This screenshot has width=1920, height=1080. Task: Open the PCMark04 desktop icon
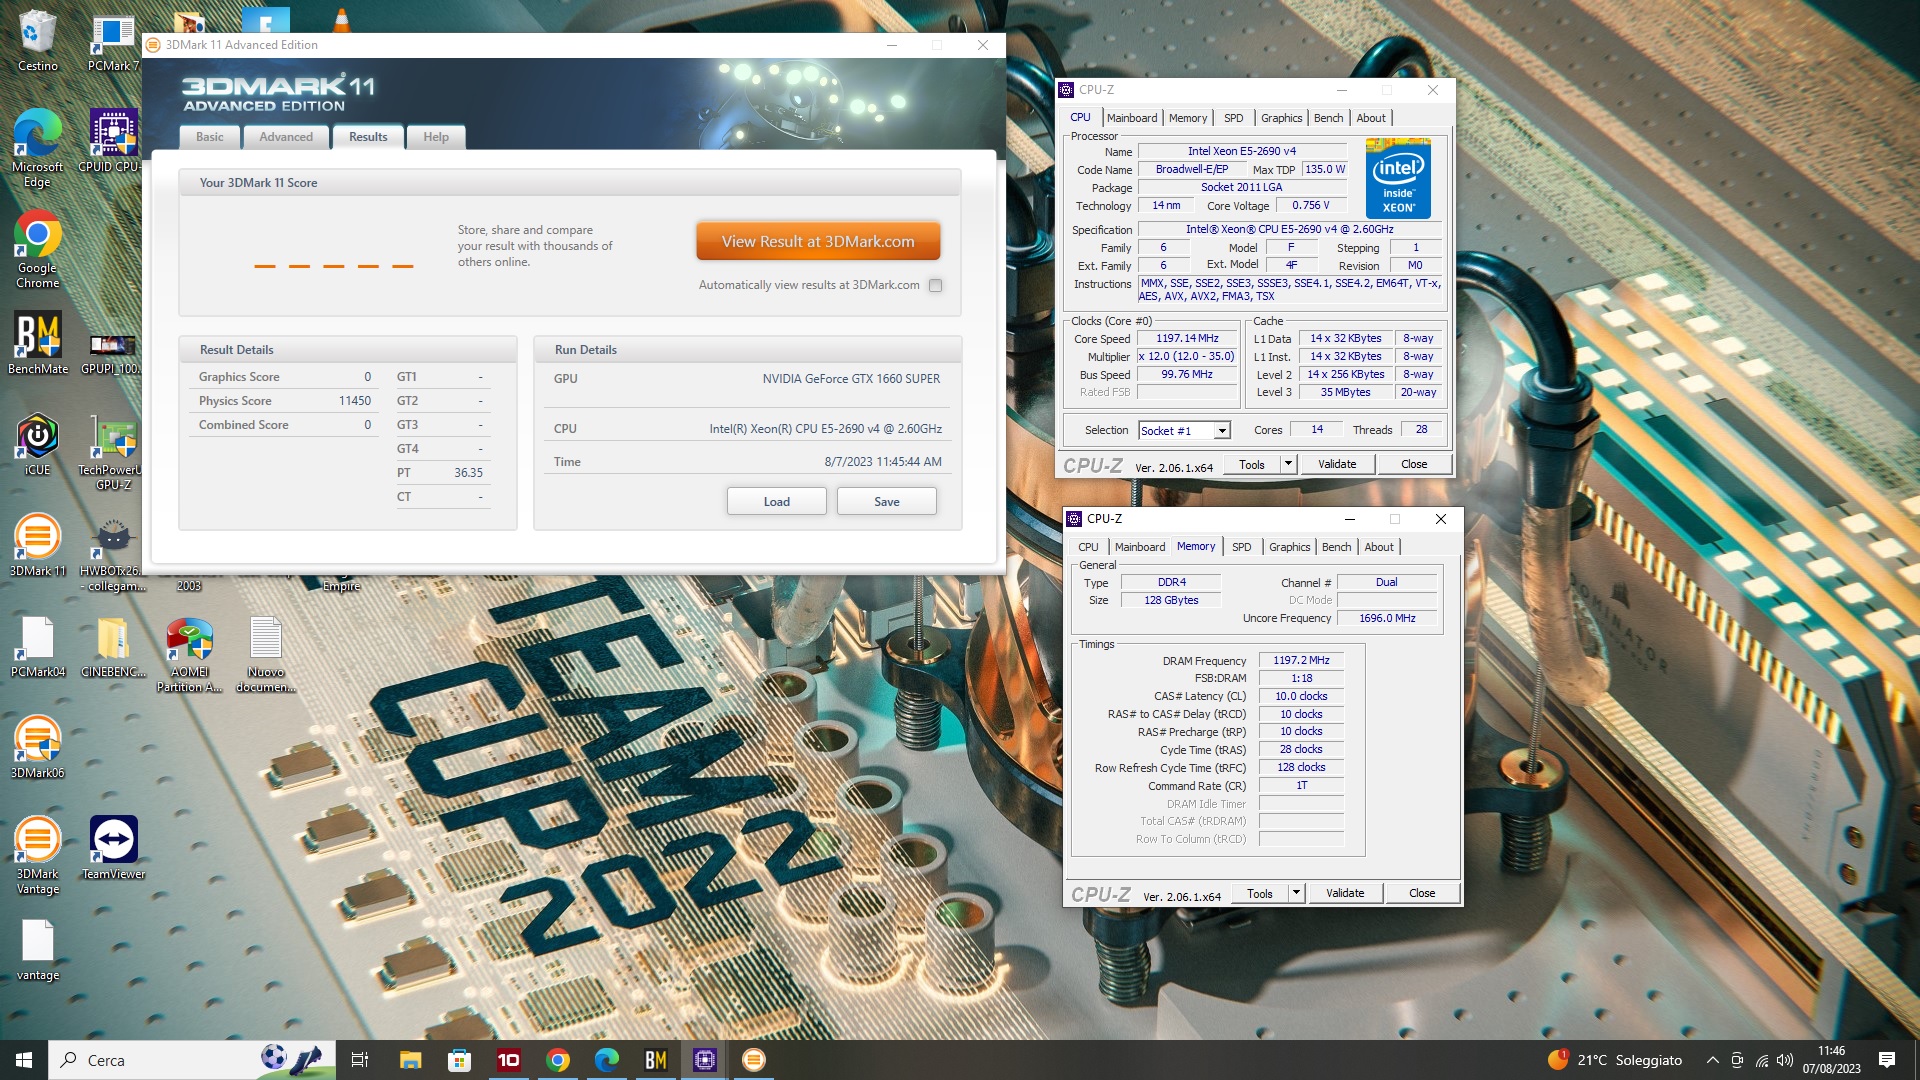point(37,646)
